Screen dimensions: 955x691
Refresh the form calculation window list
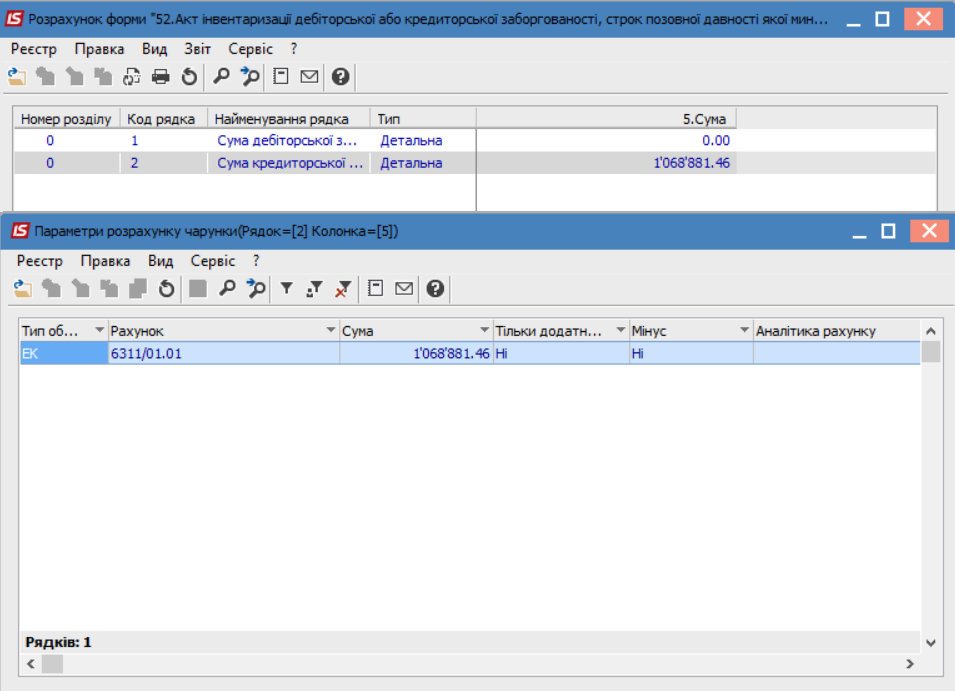tap(189, 77)
